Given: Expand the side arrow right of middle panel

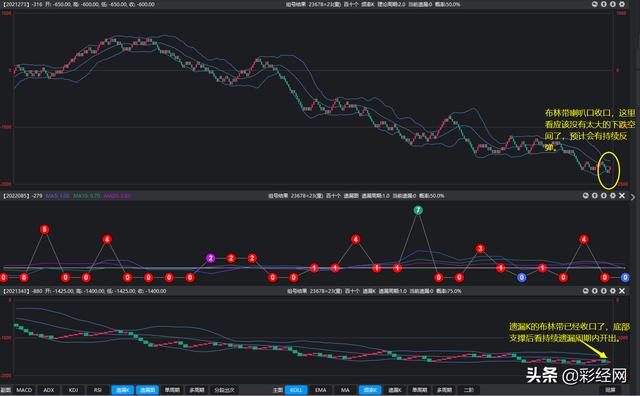Looking at the screenshot, I should tap(633, 197).
